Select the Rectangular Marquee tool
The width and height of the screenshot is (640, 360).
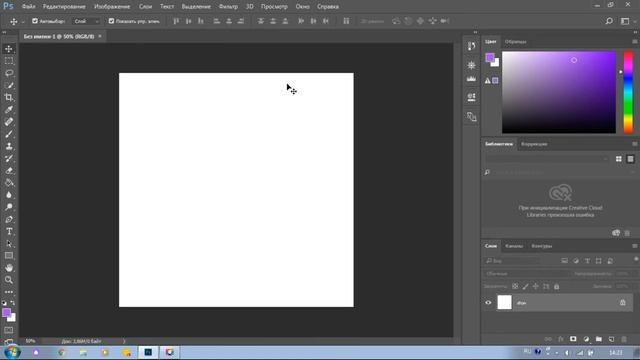click(x=9, y=61)
